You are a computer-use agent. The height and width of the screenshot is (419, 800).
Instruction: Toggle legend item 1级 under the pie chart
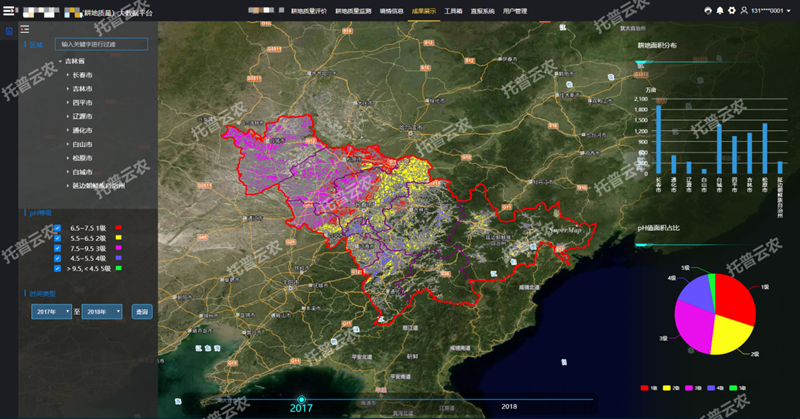(646, 387)
